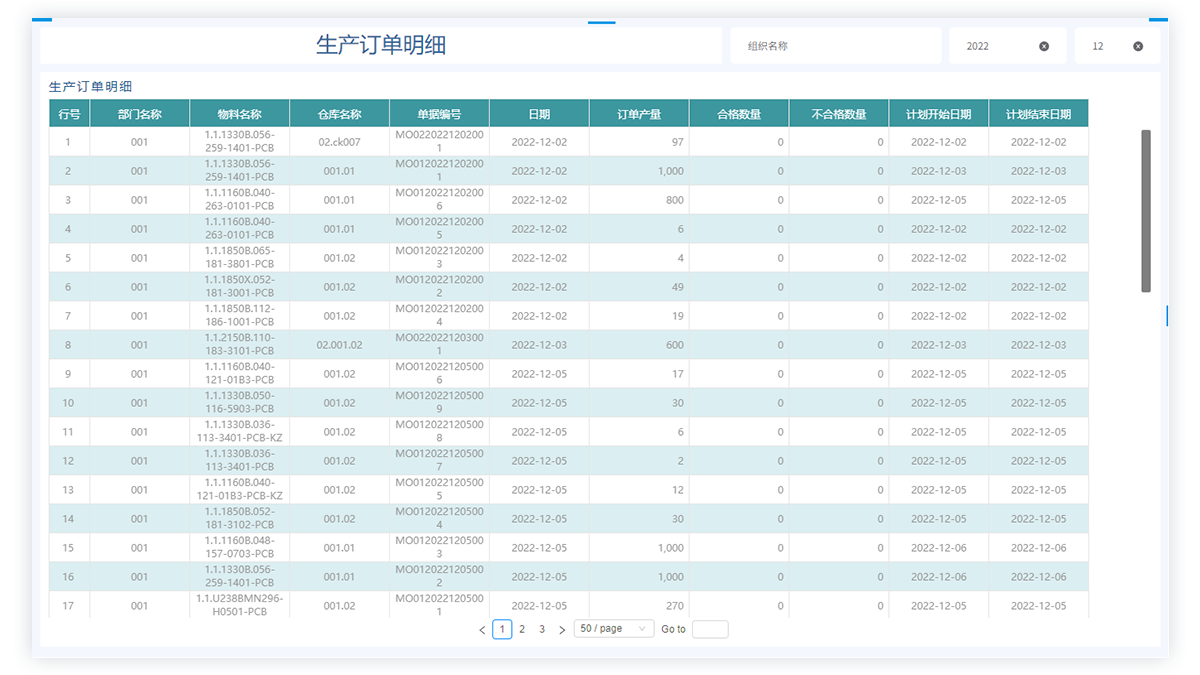Click the 订单产量 column header
The height and width of the screenshot is (675, 1200).
coord(639,114)
